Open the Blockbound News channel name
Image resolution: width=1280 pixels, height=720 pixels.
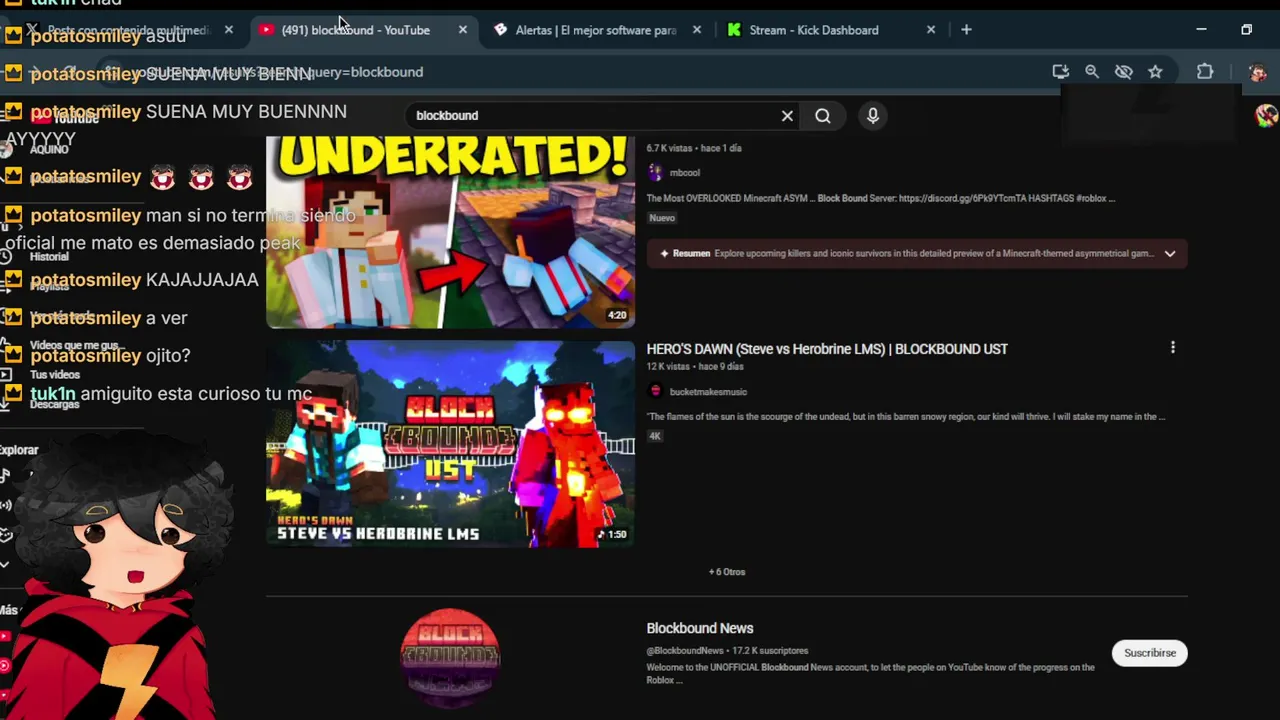(x=700, y=628)
